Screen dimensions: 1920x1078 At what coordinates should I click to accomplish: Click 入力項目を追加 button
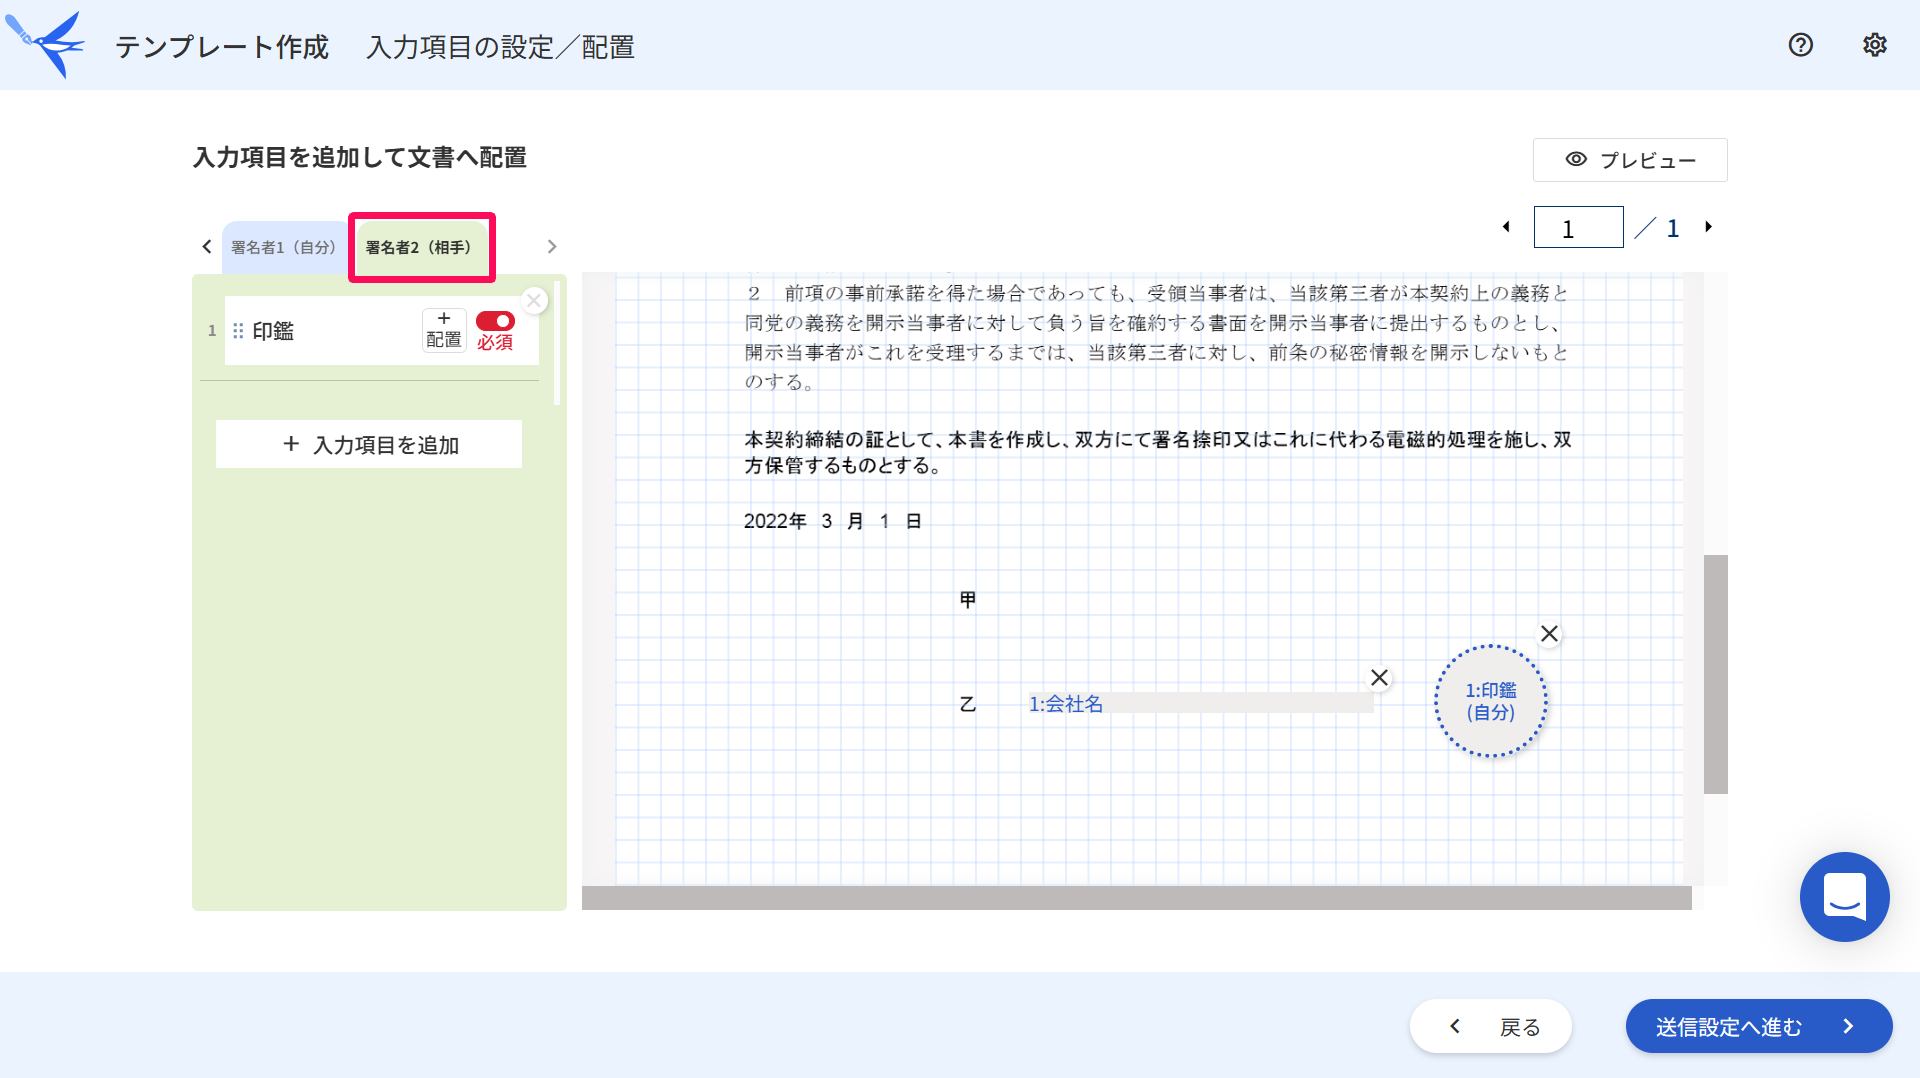[x=369, y=444]
